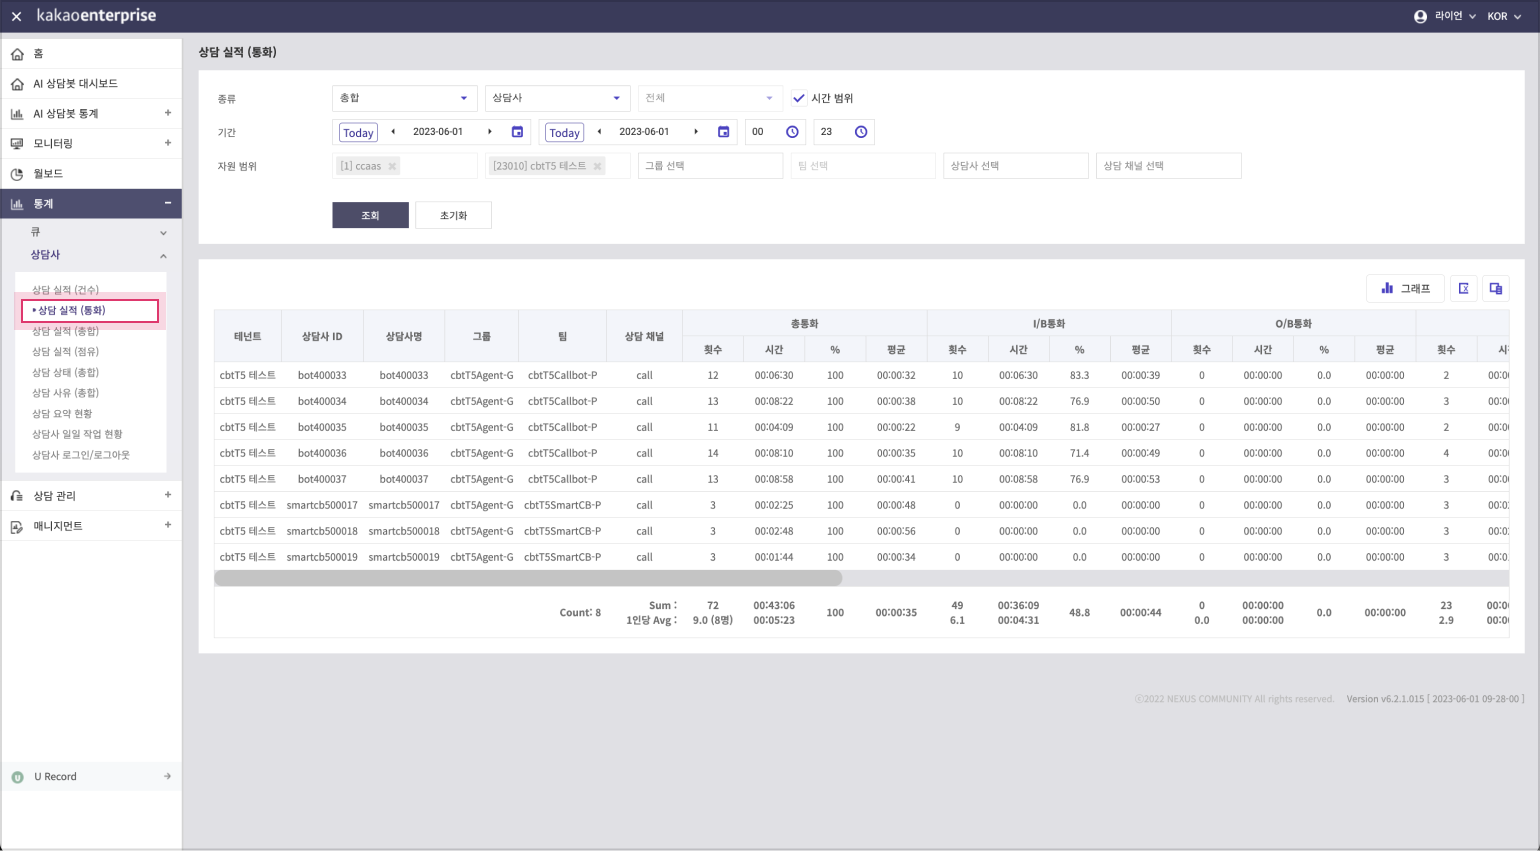Click the clock icon for start hour 00
Viewport: 1540px width, 851px height.
(x=792, y=132)
